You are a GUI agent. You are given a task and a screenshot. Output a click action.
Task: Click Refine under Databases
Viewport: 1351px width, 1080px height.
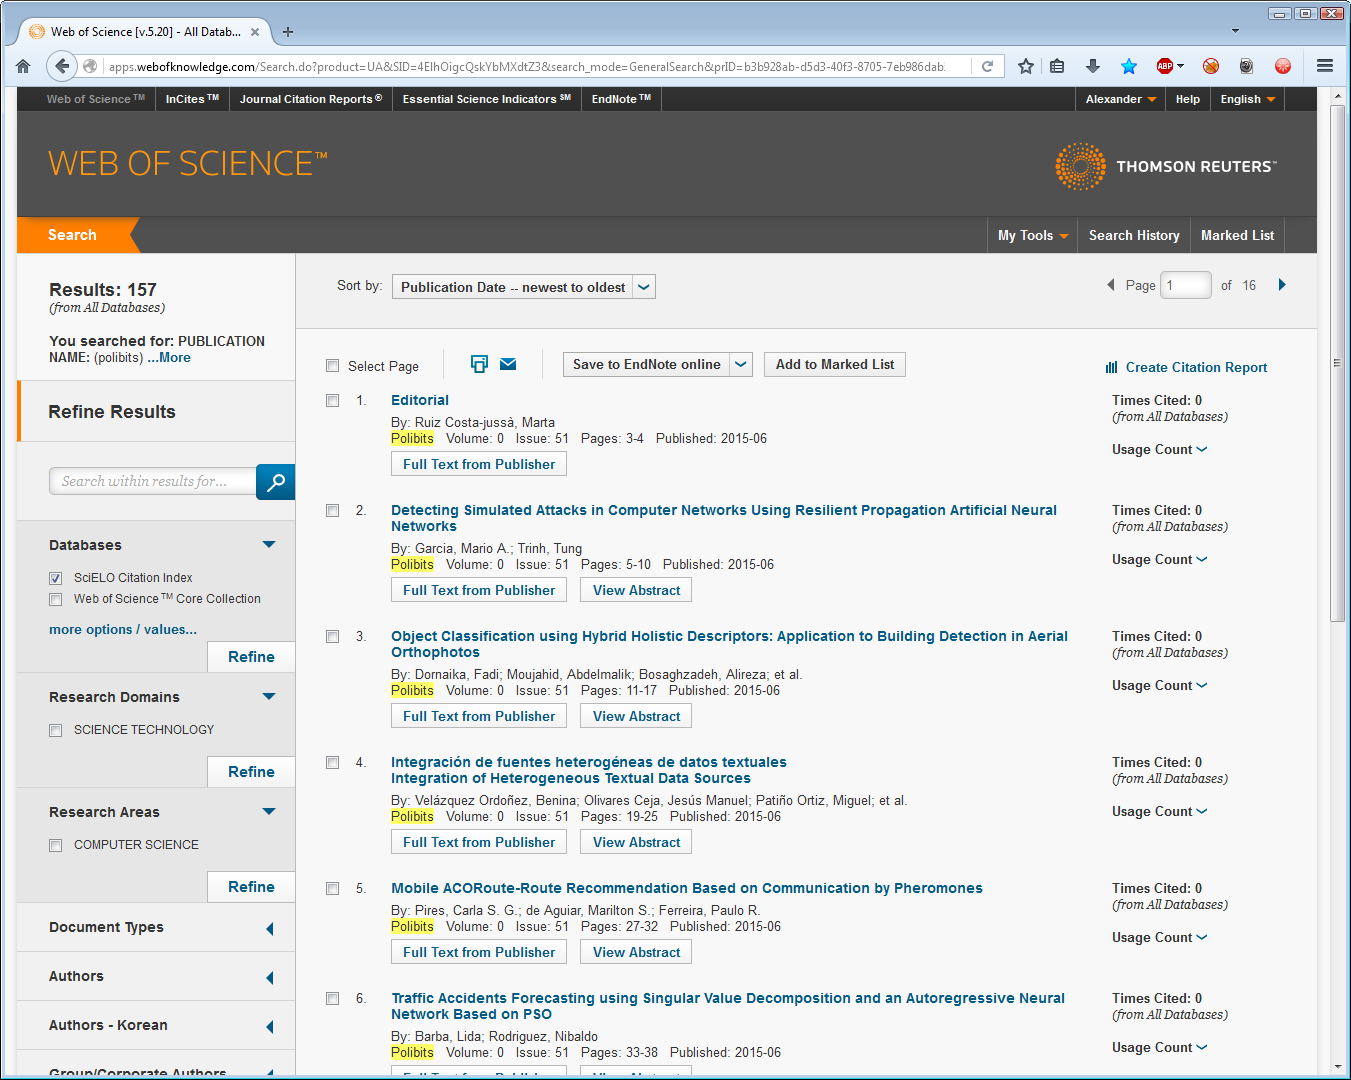pos(251,657)
